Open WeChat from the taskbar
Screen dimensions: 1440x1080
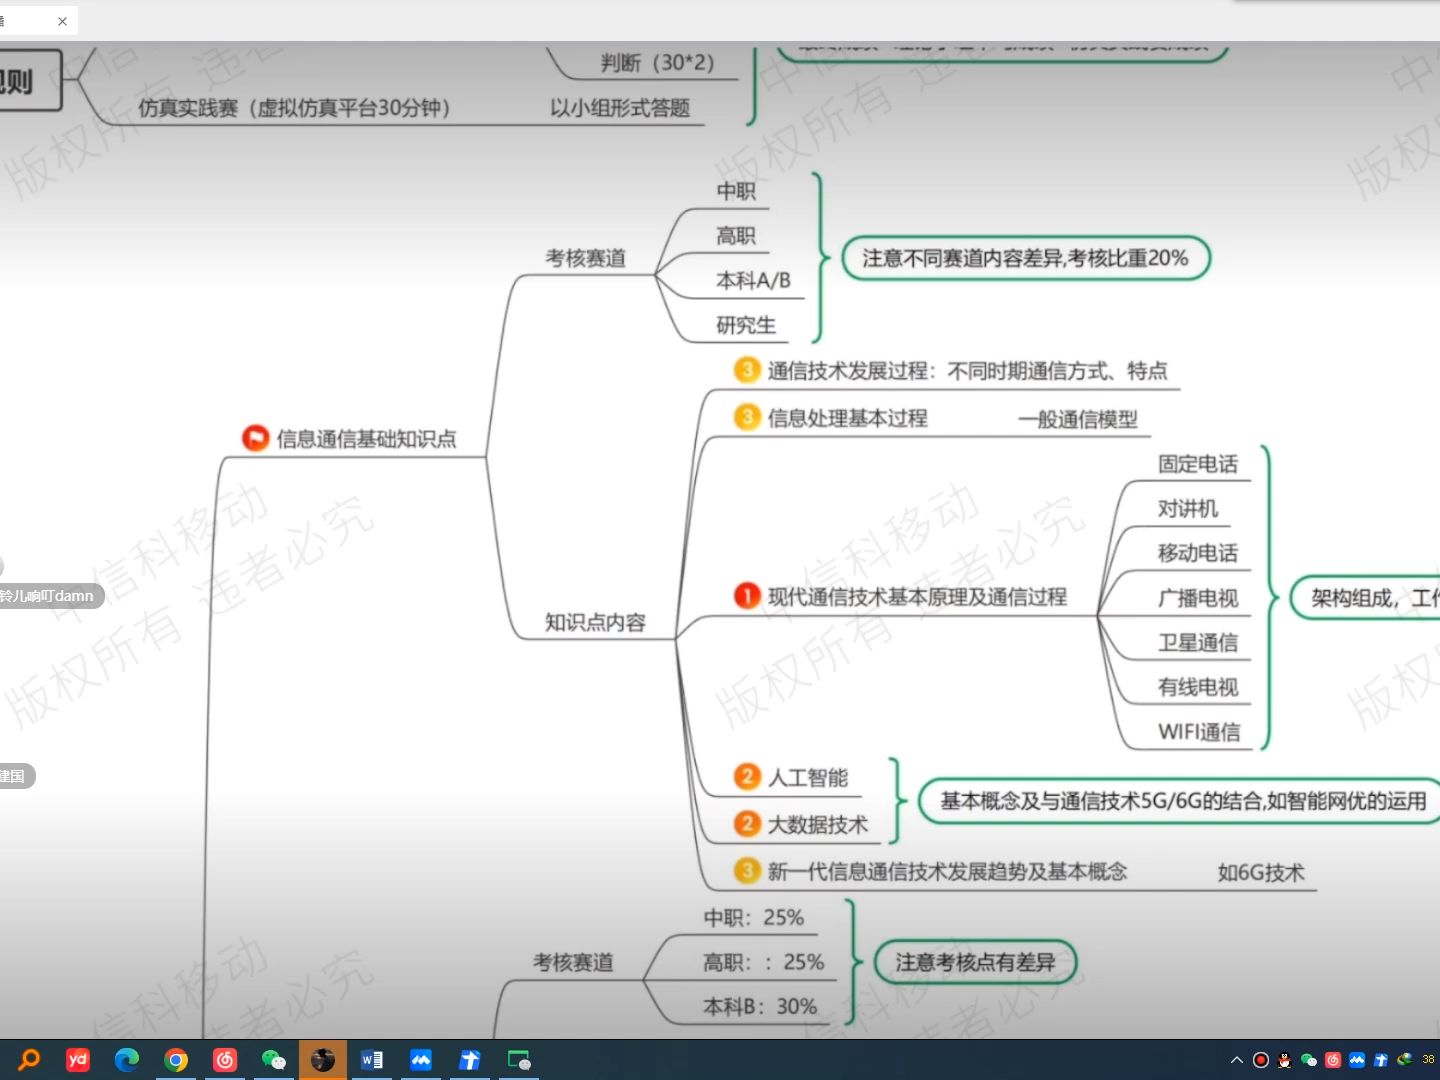tap(274, 1060)
